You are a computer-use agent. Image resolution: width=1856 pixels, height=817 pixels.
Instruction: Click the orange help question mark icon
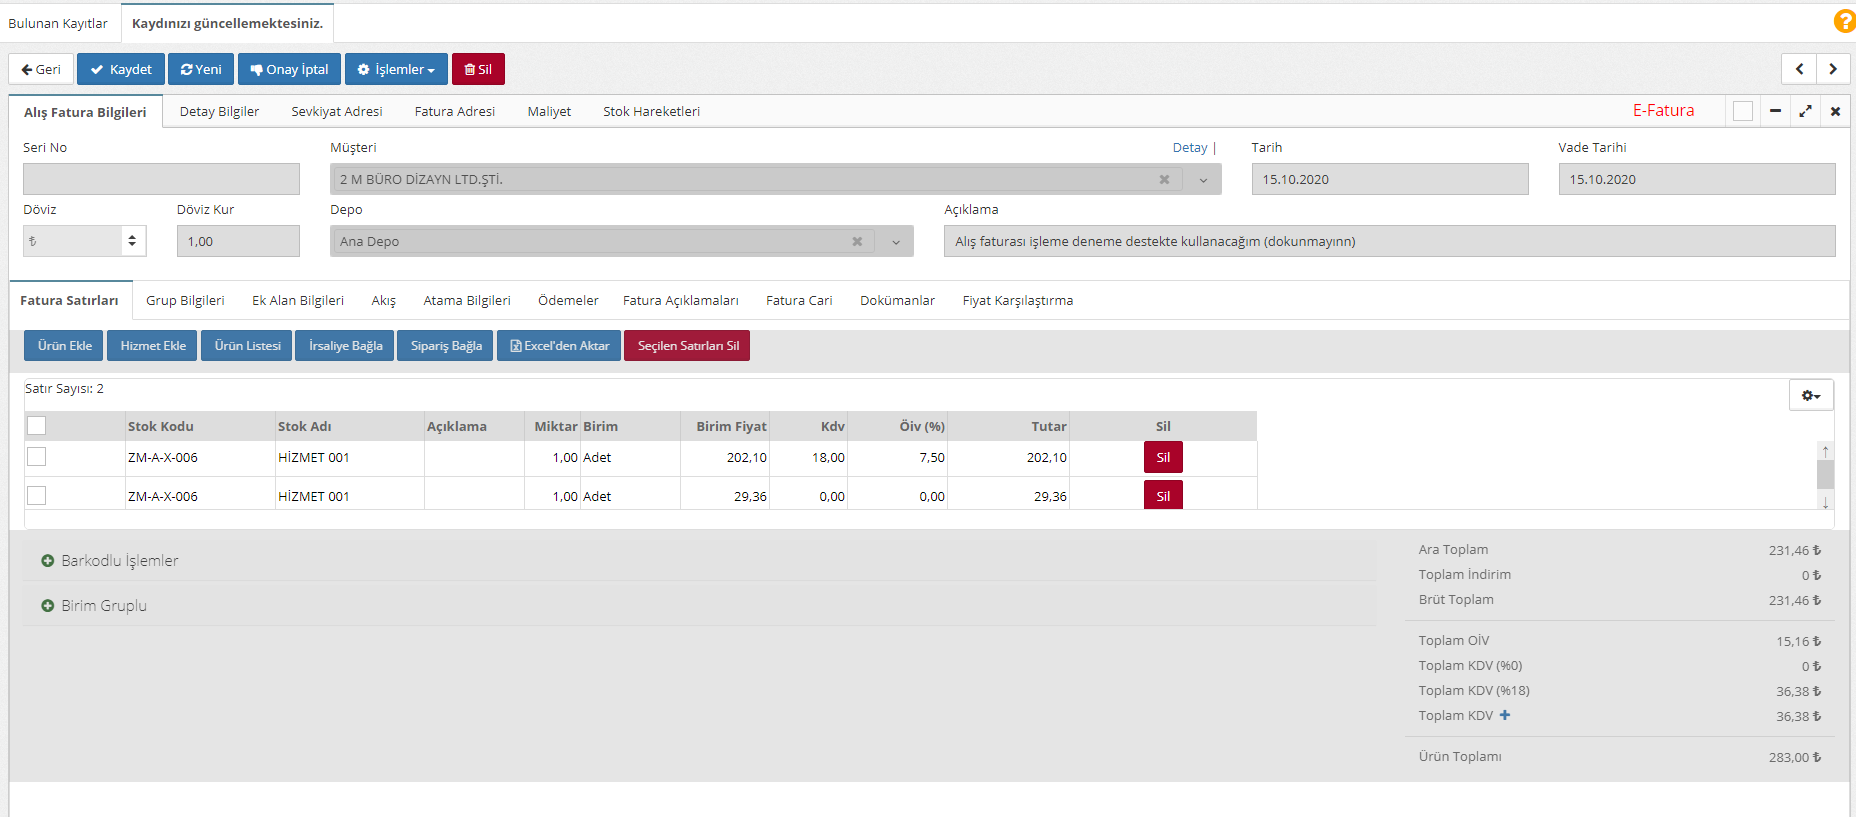point(1843,21)
